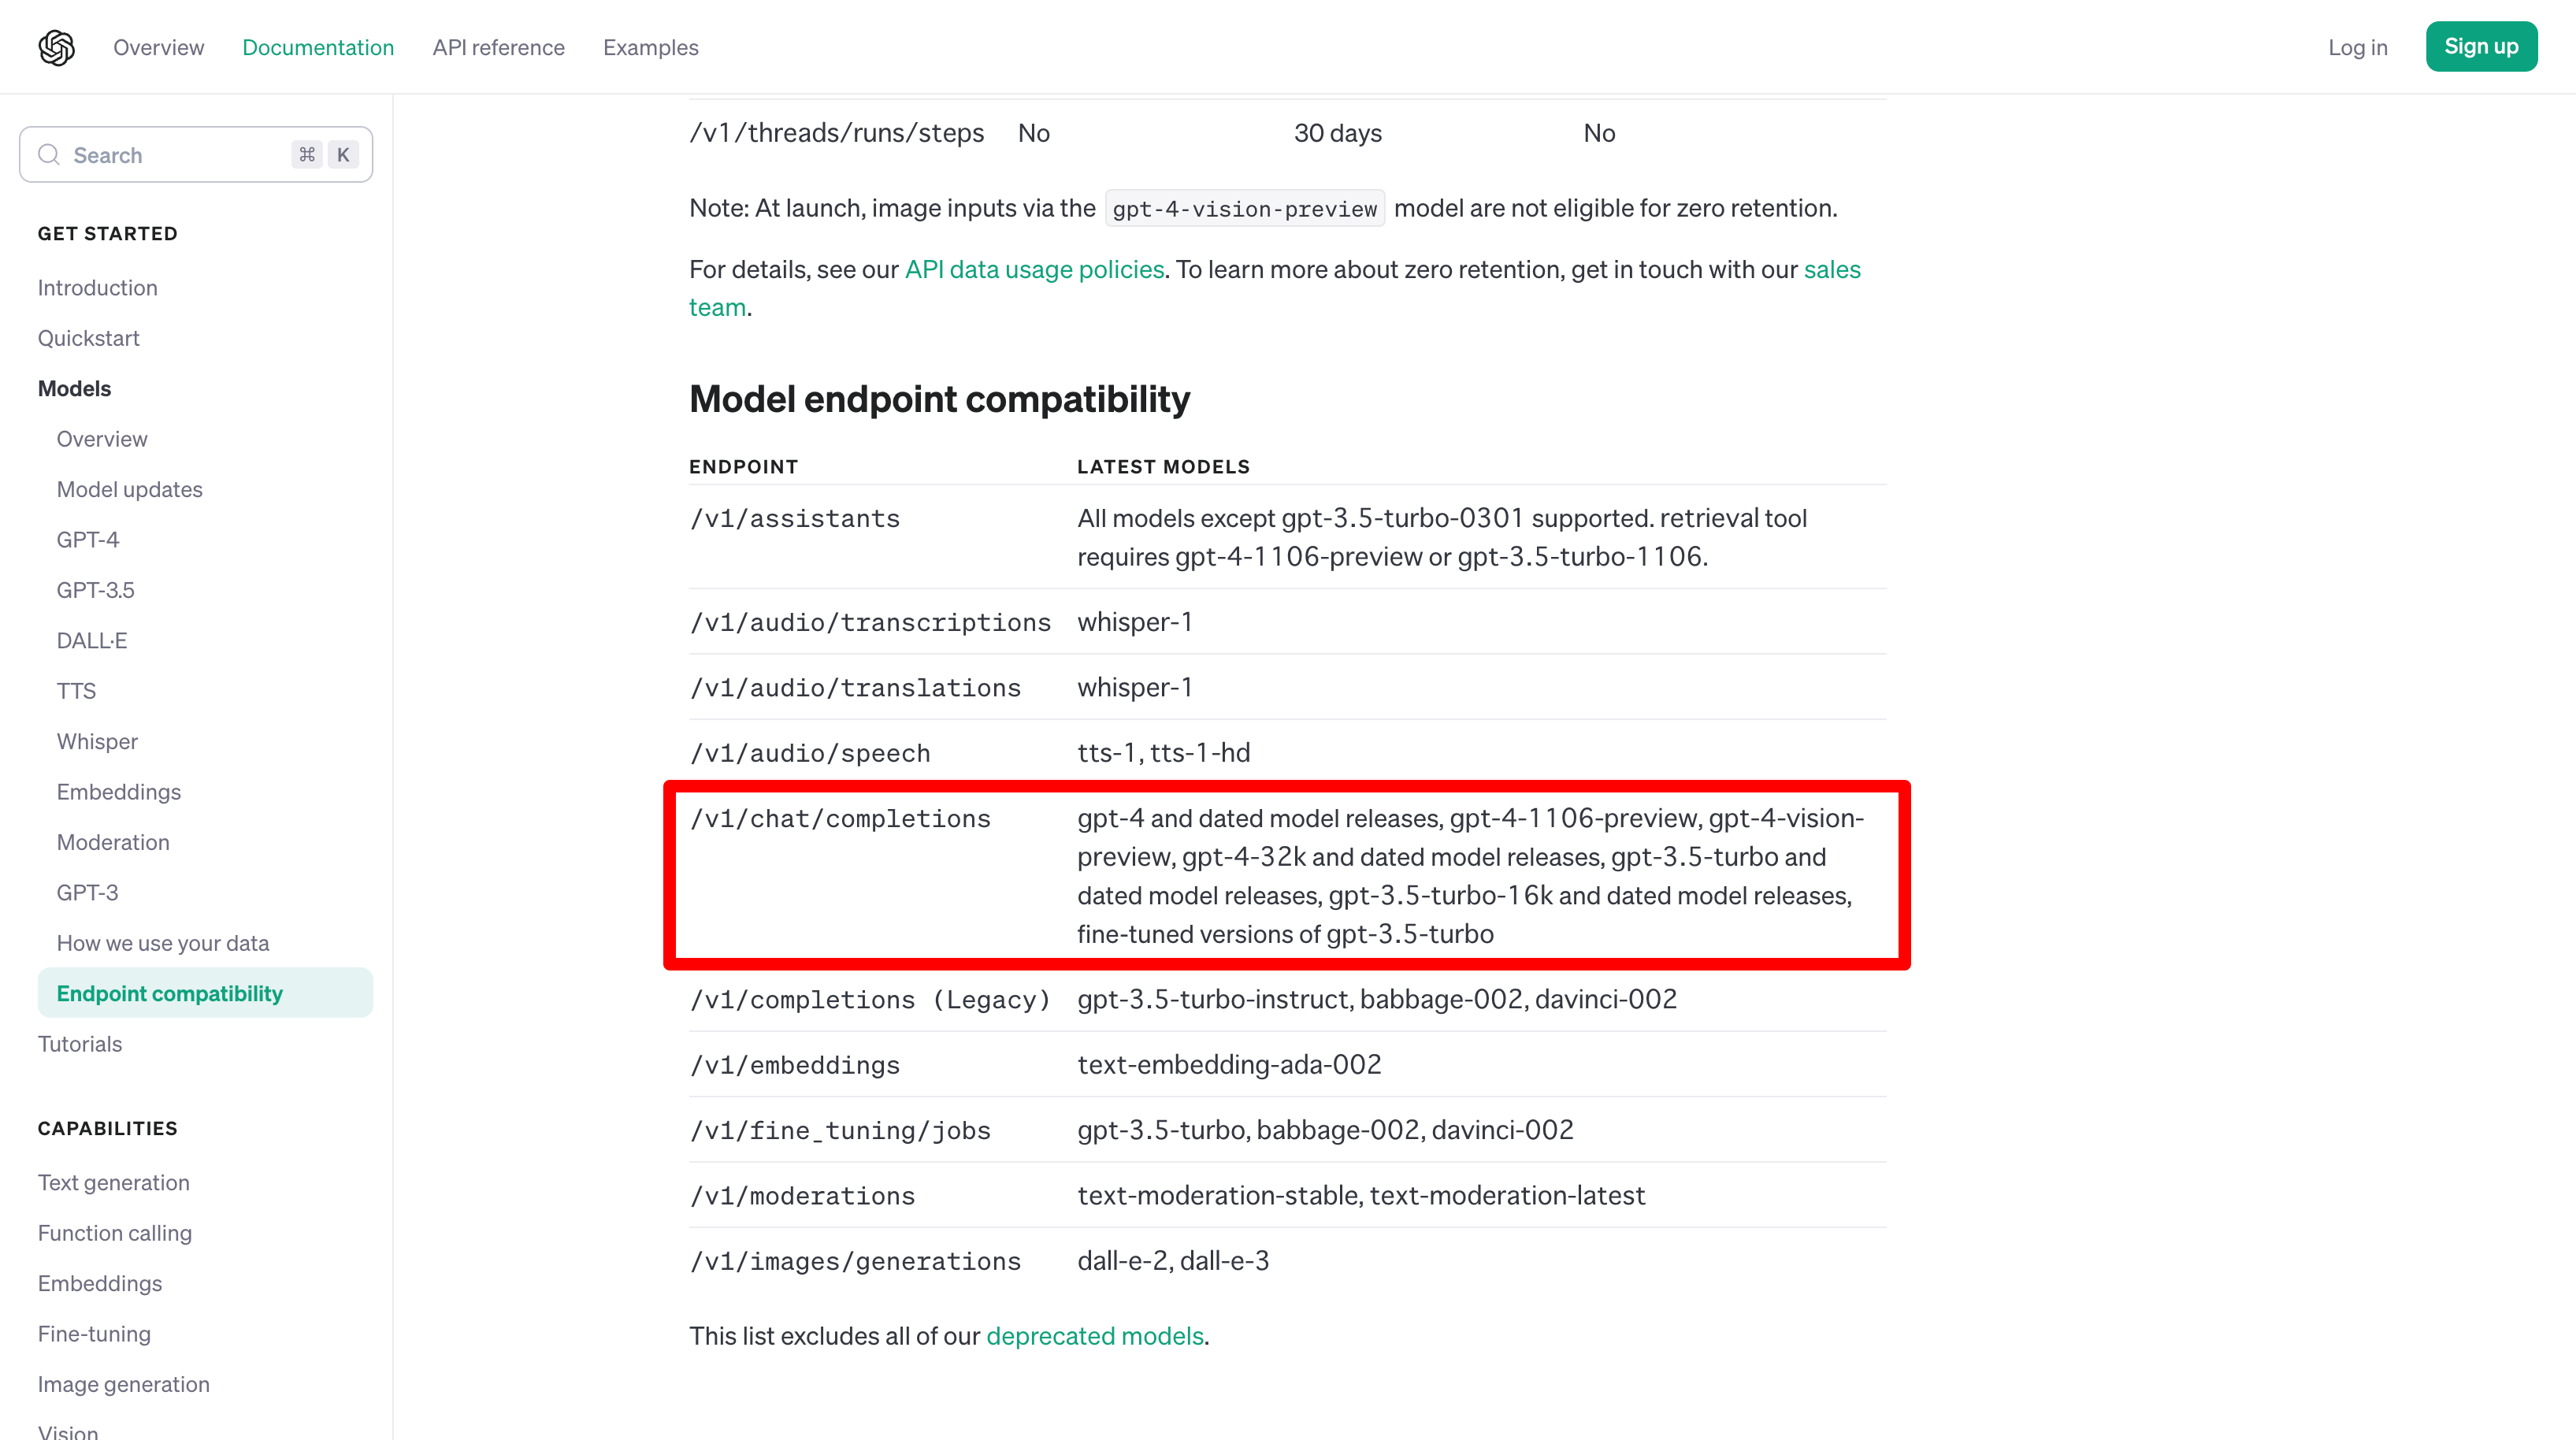The image size is (2576, 1440).
Task: Switch to the API reference tab
Action: click(x=498, y=47)
